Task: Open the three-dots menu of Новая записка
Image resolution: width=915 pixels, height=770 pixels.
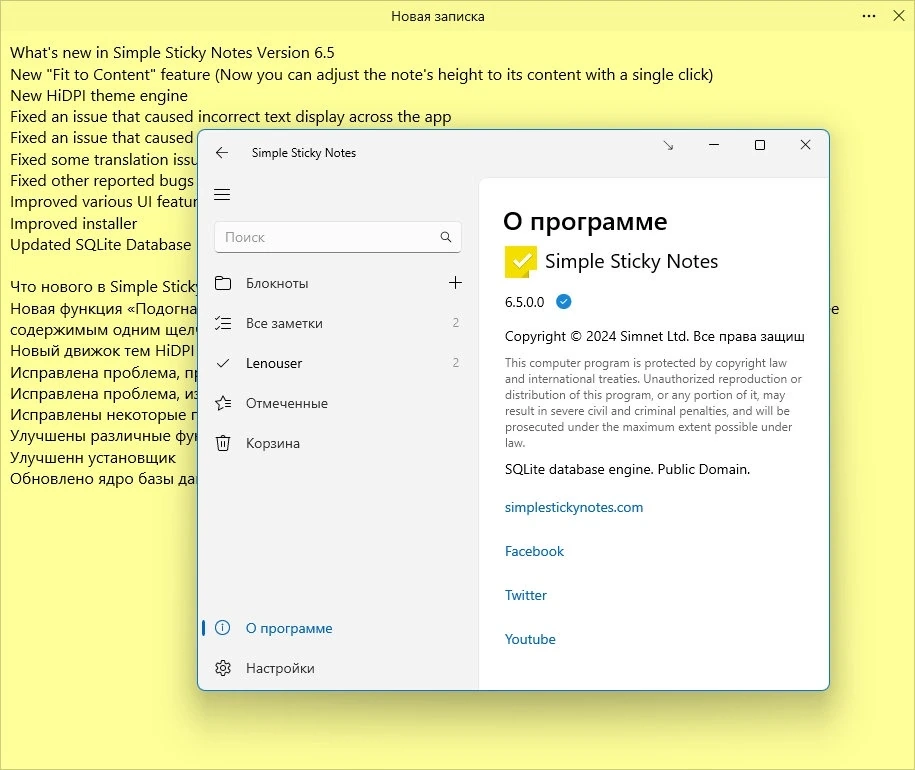Action: (x=869, y=16)
